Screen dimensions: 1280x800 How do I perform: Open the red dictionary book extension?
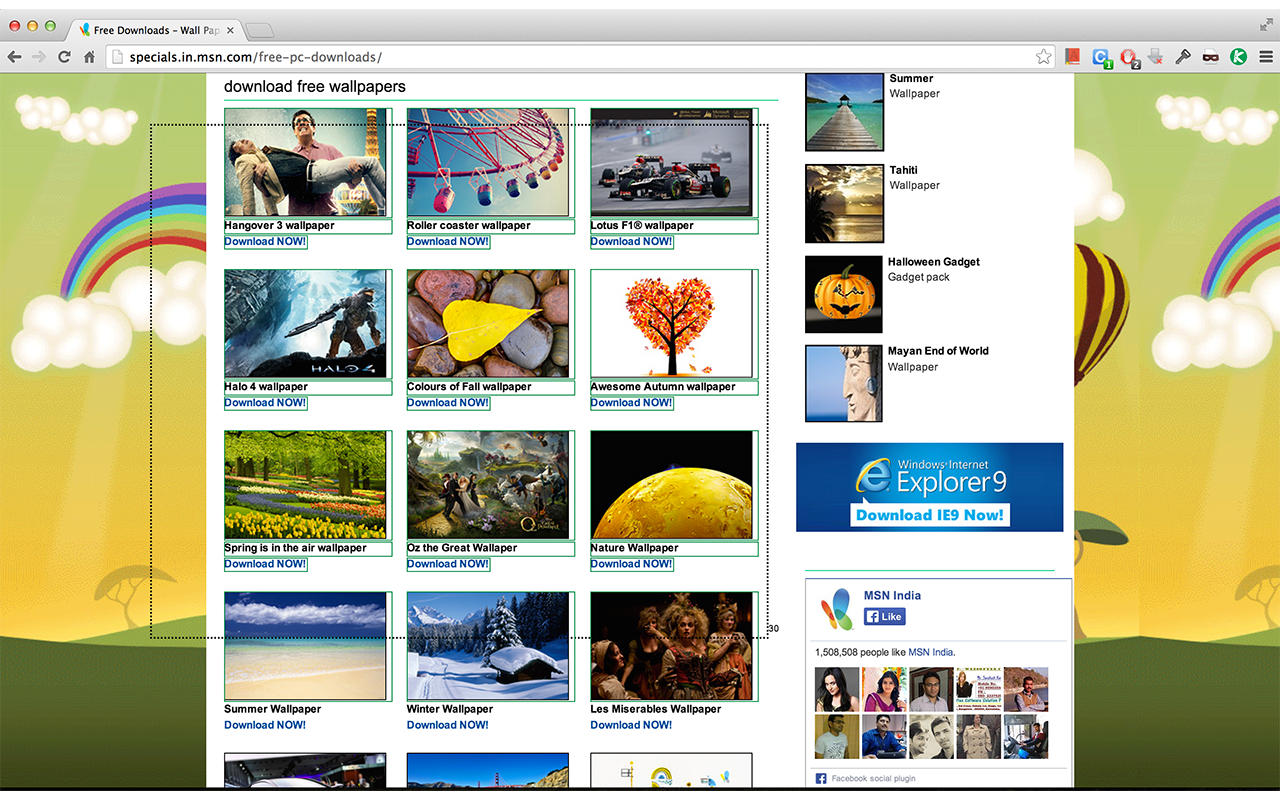click(1073, 57)
